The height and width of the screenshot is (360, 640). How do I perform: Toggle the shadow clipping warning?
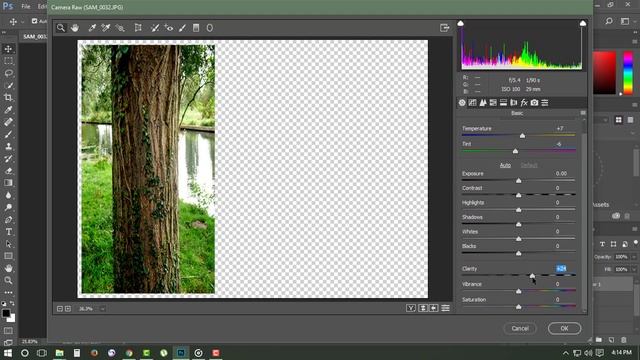pos(460,23)
